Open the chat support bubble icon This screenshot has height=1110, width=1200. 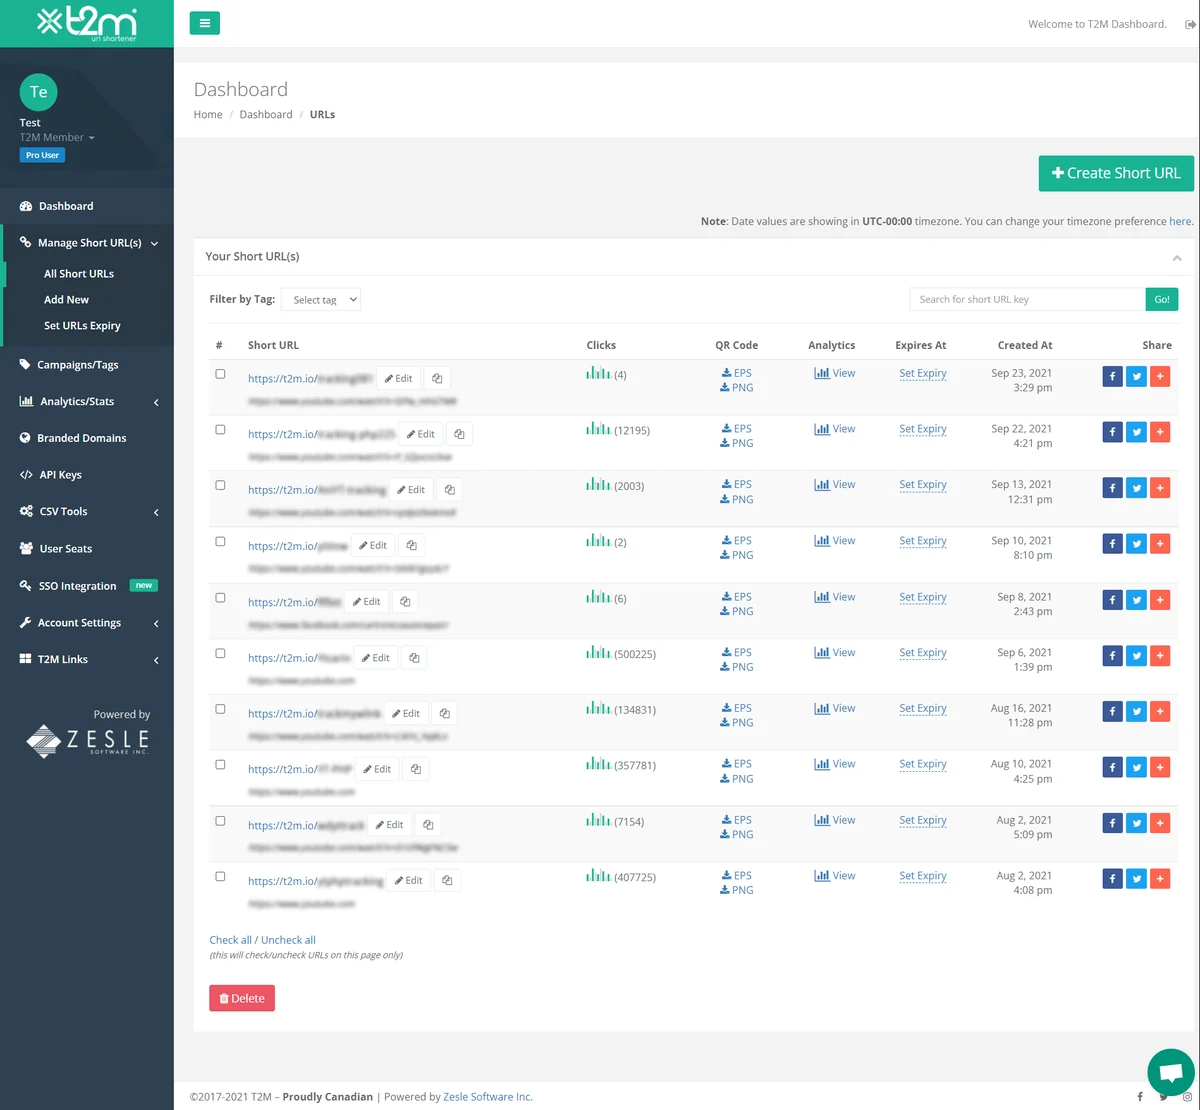point(1170,1071)
